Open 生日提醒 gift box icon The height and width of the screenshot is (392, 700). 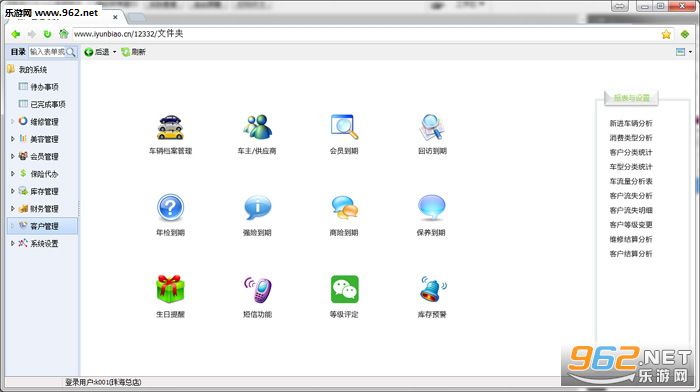click(x=170, y=289)
